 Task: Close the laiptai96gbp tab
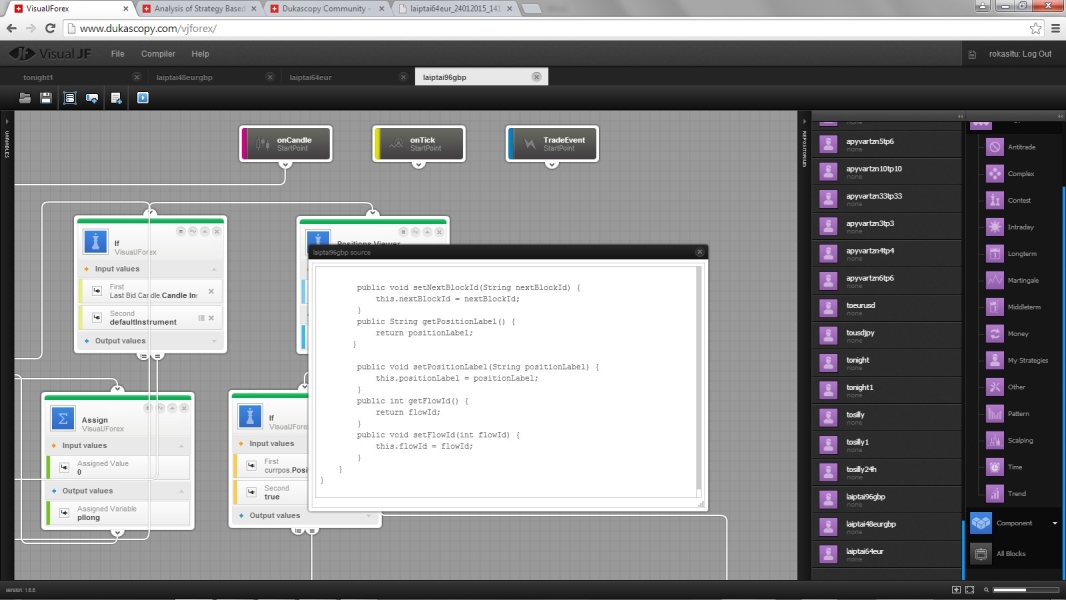click(536, 77)
